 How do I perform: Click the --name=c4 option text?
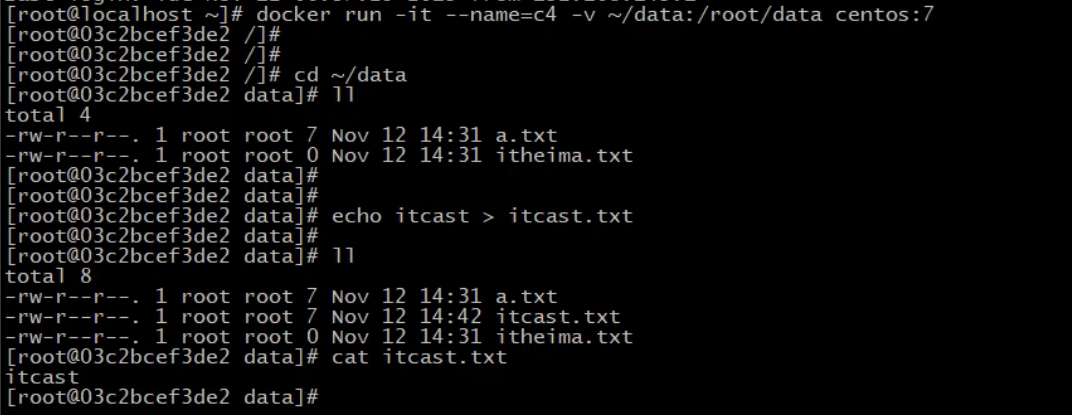[x=501, y=14]
